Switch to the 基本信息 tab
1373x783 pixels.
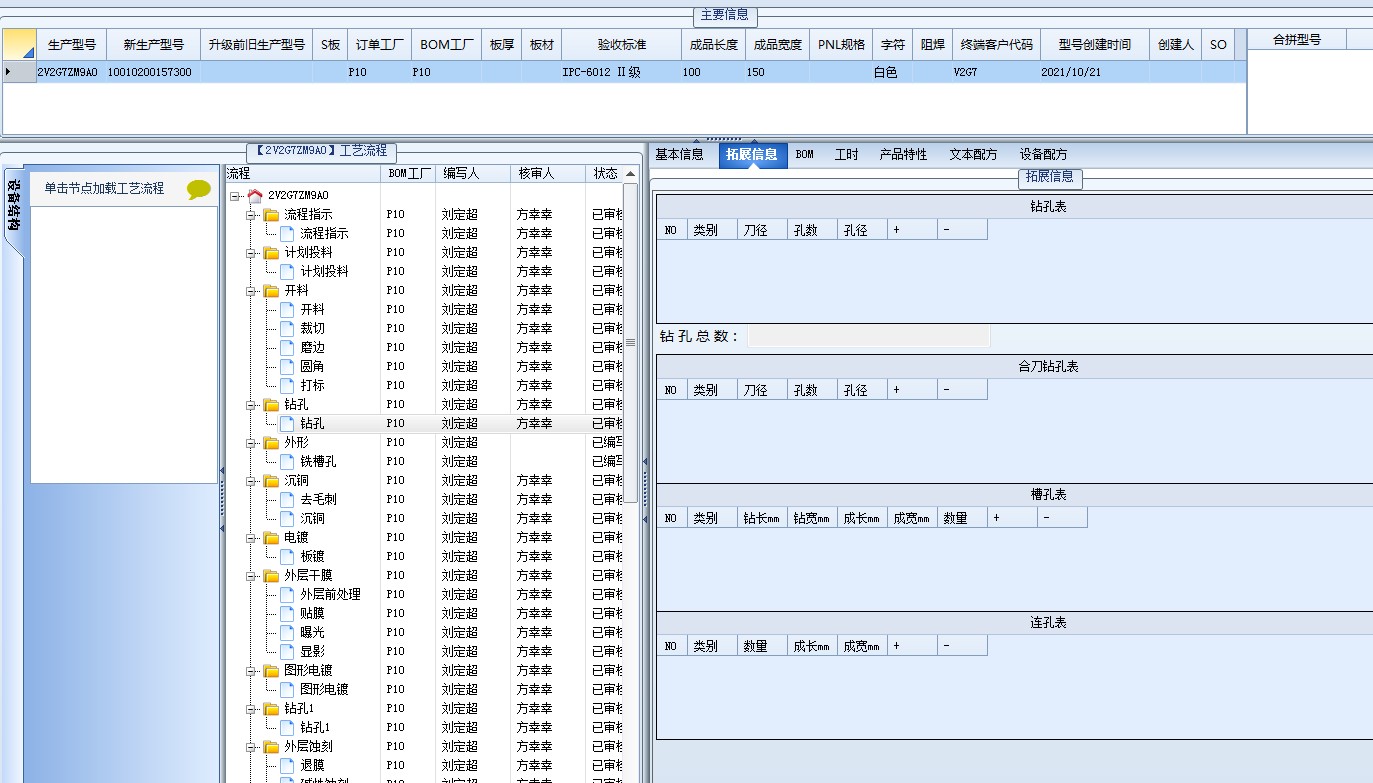tap(680, 155)
